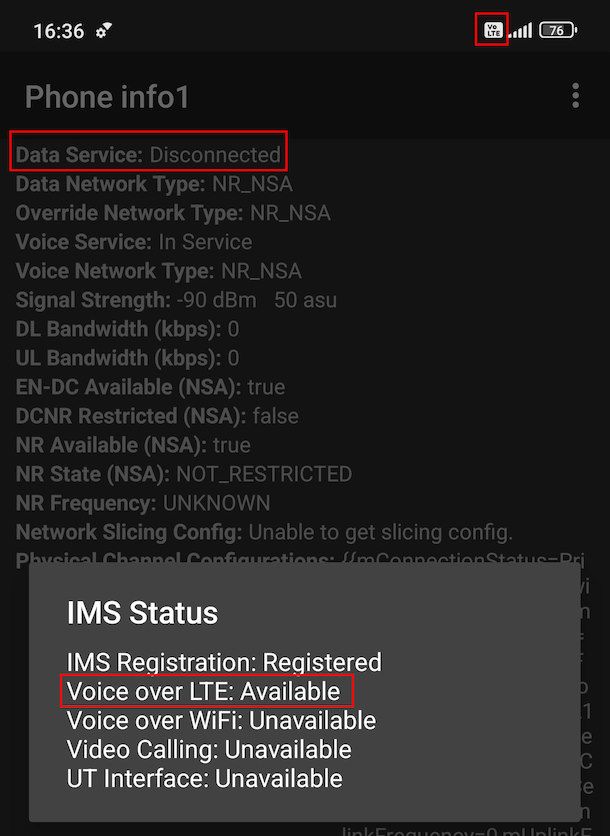The width and height of the screenshot is (610, 836).
Task: Open the three-dot overflow menu
Action: [575, 96]
